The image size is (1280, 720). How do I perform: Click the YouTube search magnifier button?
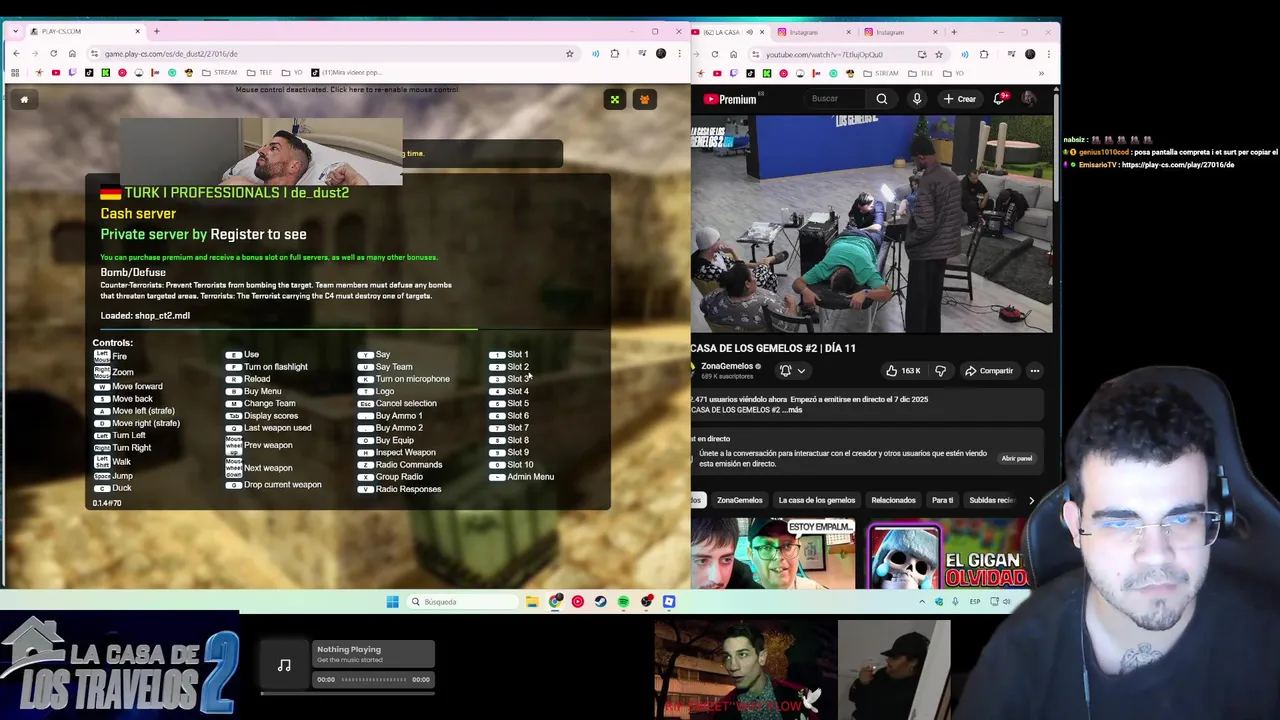tap(882, 99)
